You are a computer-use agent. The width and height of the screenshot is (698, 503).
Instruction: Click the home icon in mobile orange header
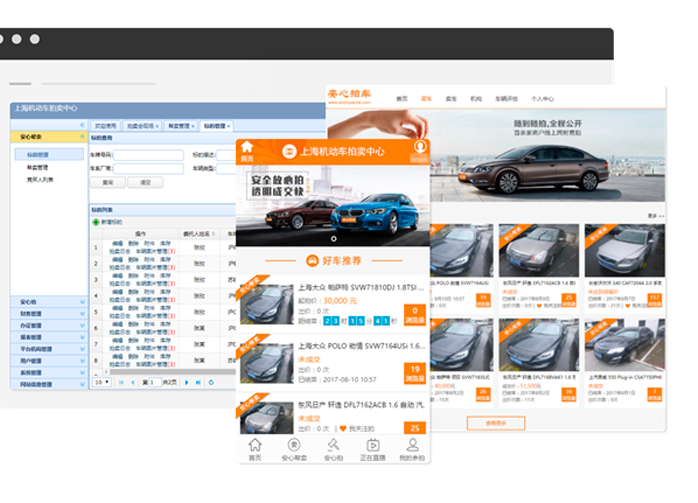(x=247, y=149)
